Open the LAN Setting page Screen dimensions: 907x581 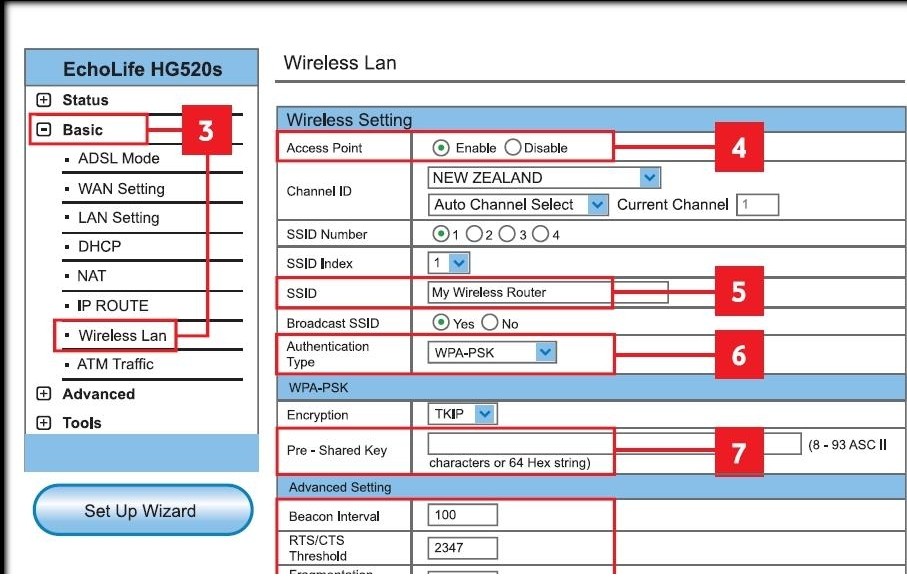click(119, 218)
